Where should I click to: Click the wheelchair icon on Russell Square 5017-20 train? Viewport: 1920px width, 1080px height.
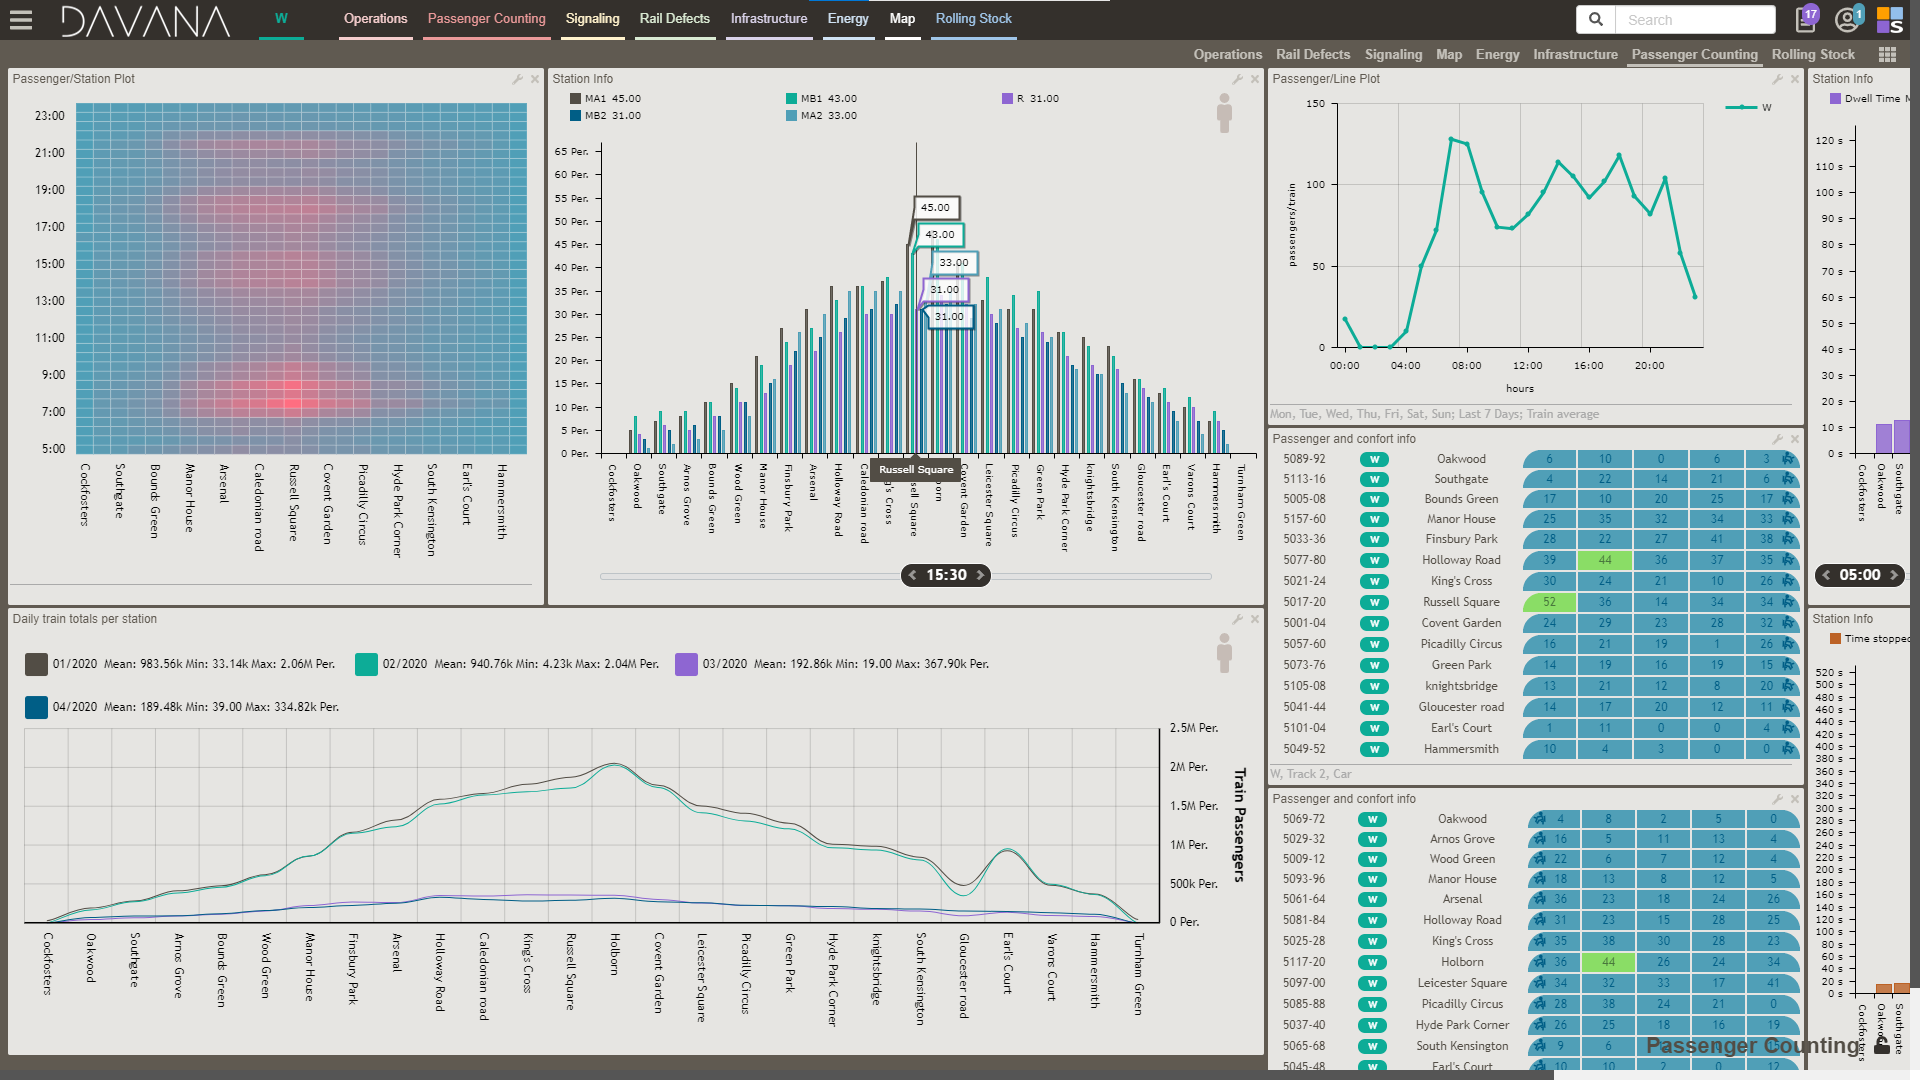[1789, 602]
